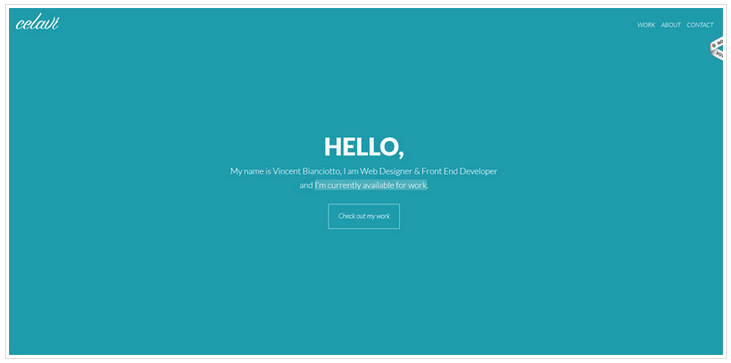Click the award ribbon badge at right edge
Viewport: 731px width, 363px height.
[x=717, y=48]
